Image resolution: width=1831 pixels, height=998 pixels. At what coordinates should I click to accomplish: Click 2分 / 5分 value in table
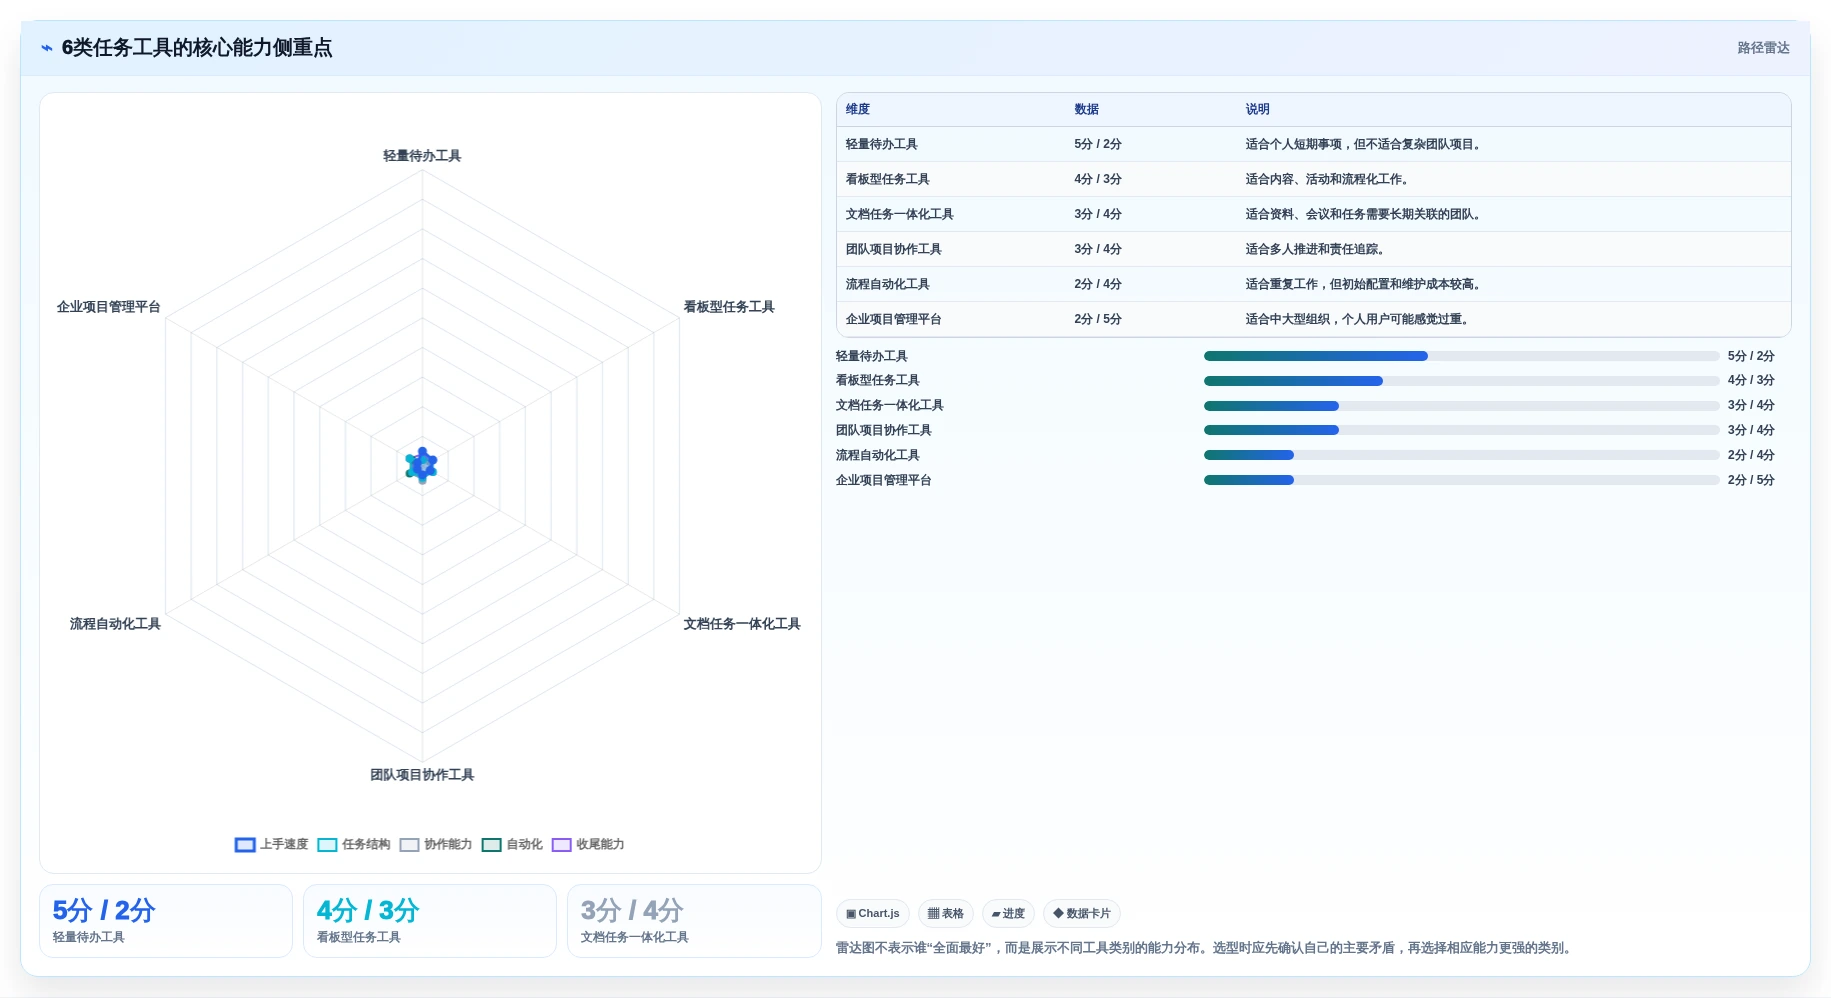click(1098, 319)
